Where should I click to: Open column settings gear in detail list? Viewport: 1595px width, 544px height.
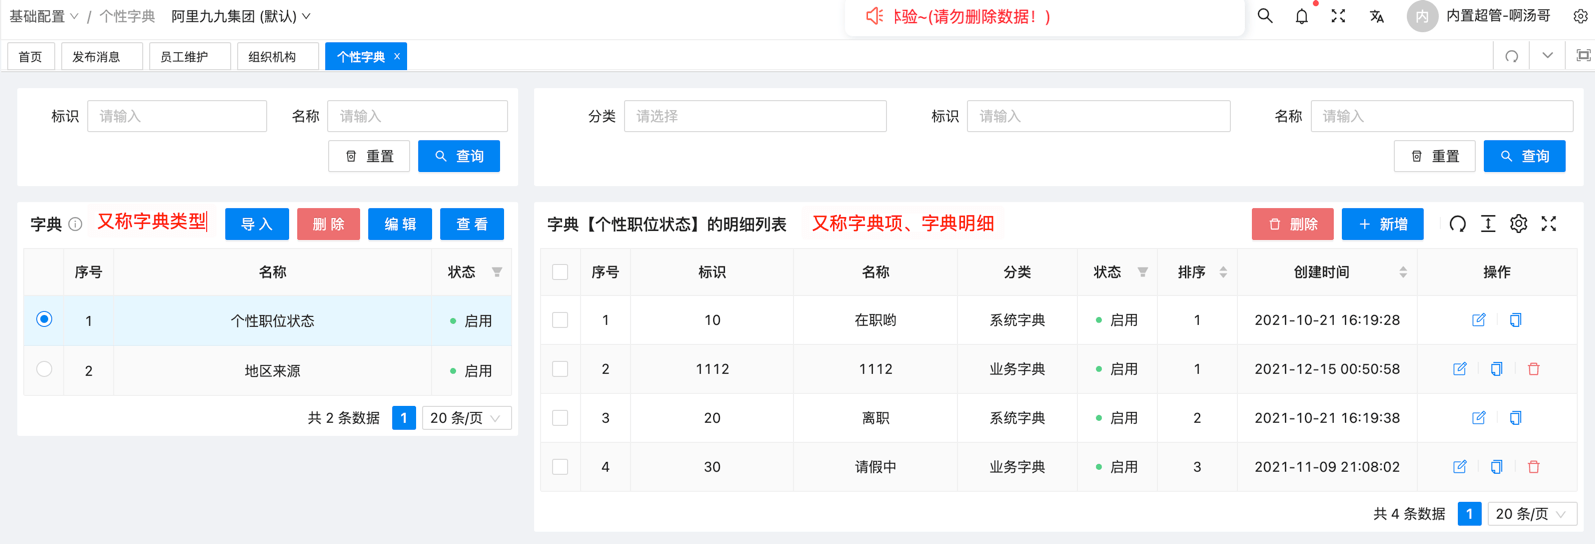pos(1518,224)
